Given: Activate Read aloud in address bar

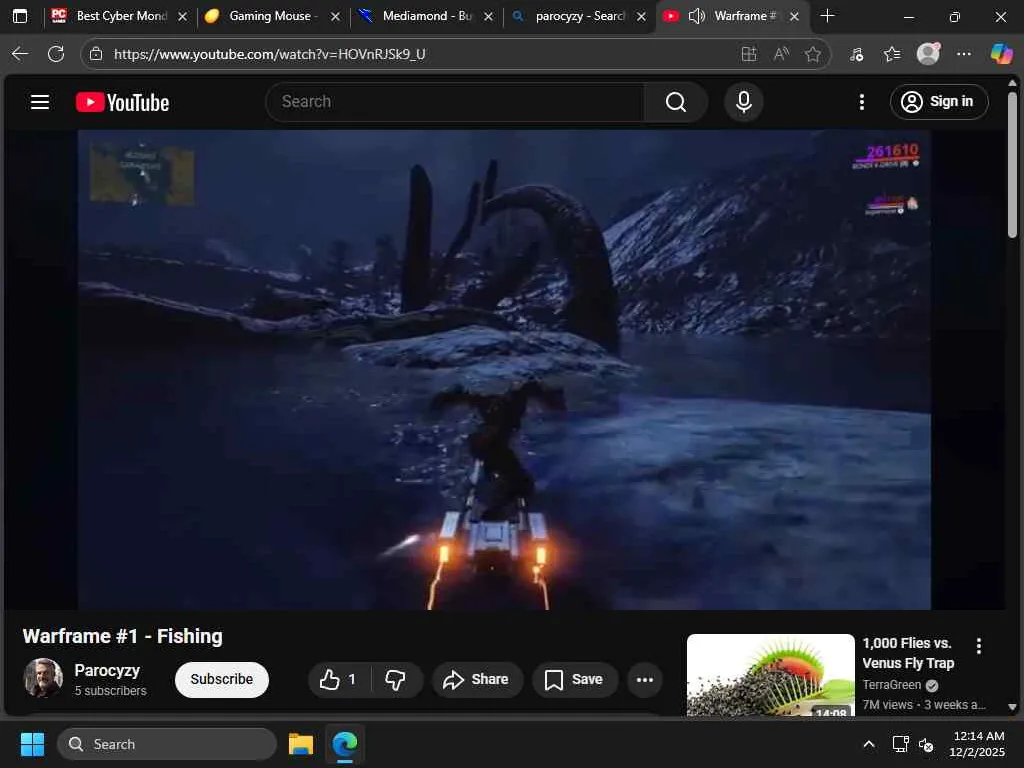Looking at the screenshot, I should click(x=781, y=54).
